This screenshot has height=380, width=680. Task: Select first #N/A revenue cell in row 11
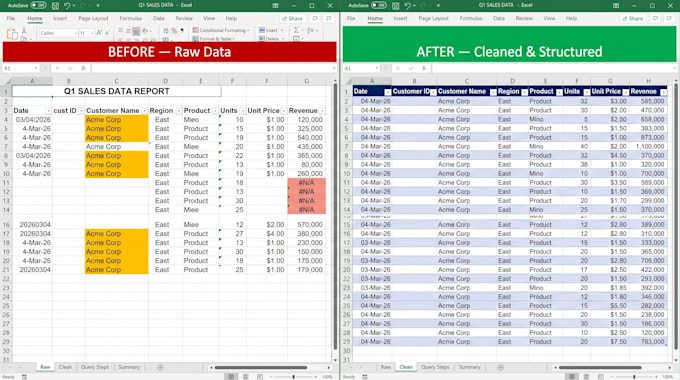point(306,183)
